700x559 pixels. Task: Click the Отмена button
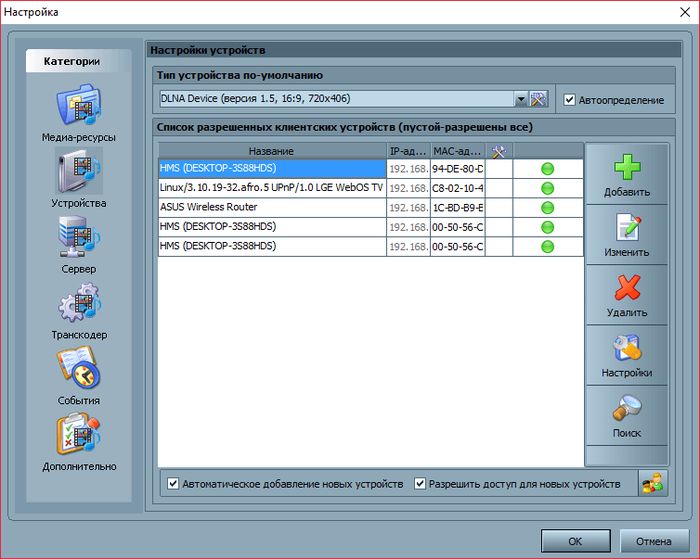tap(646, 541)
